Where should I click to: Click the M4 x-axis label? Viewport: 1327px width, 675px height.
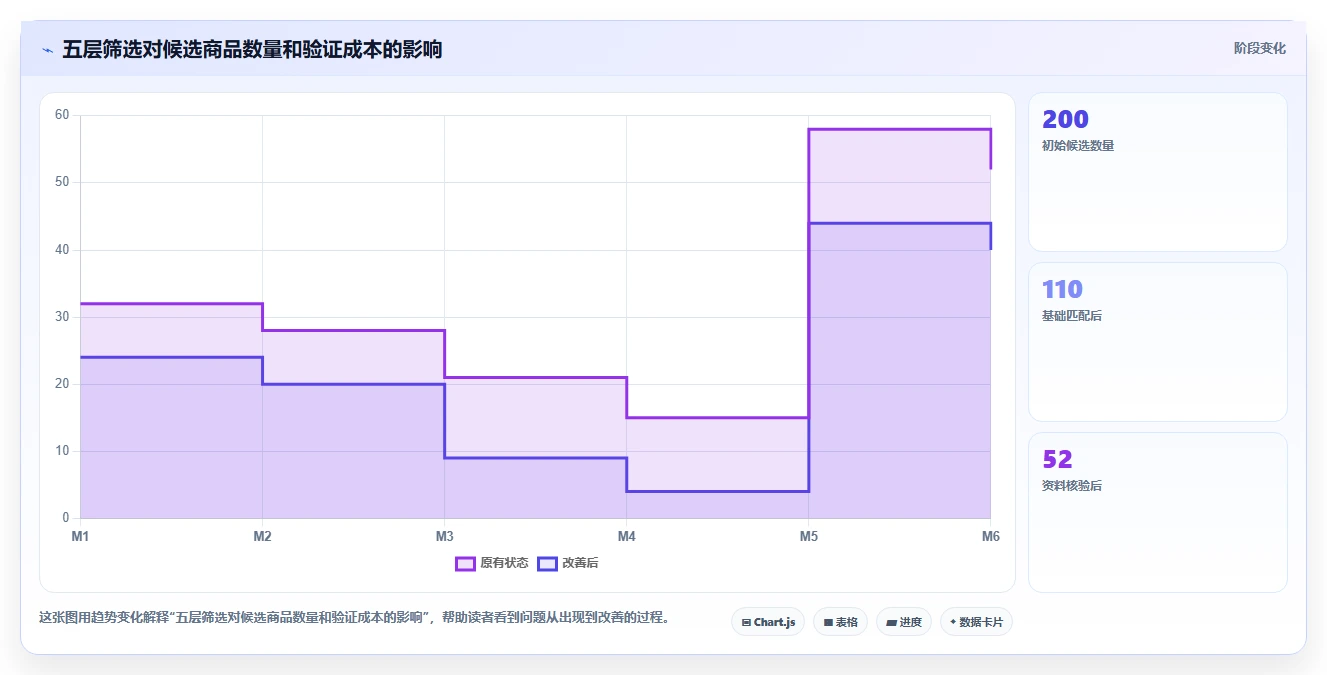[626, 537]
